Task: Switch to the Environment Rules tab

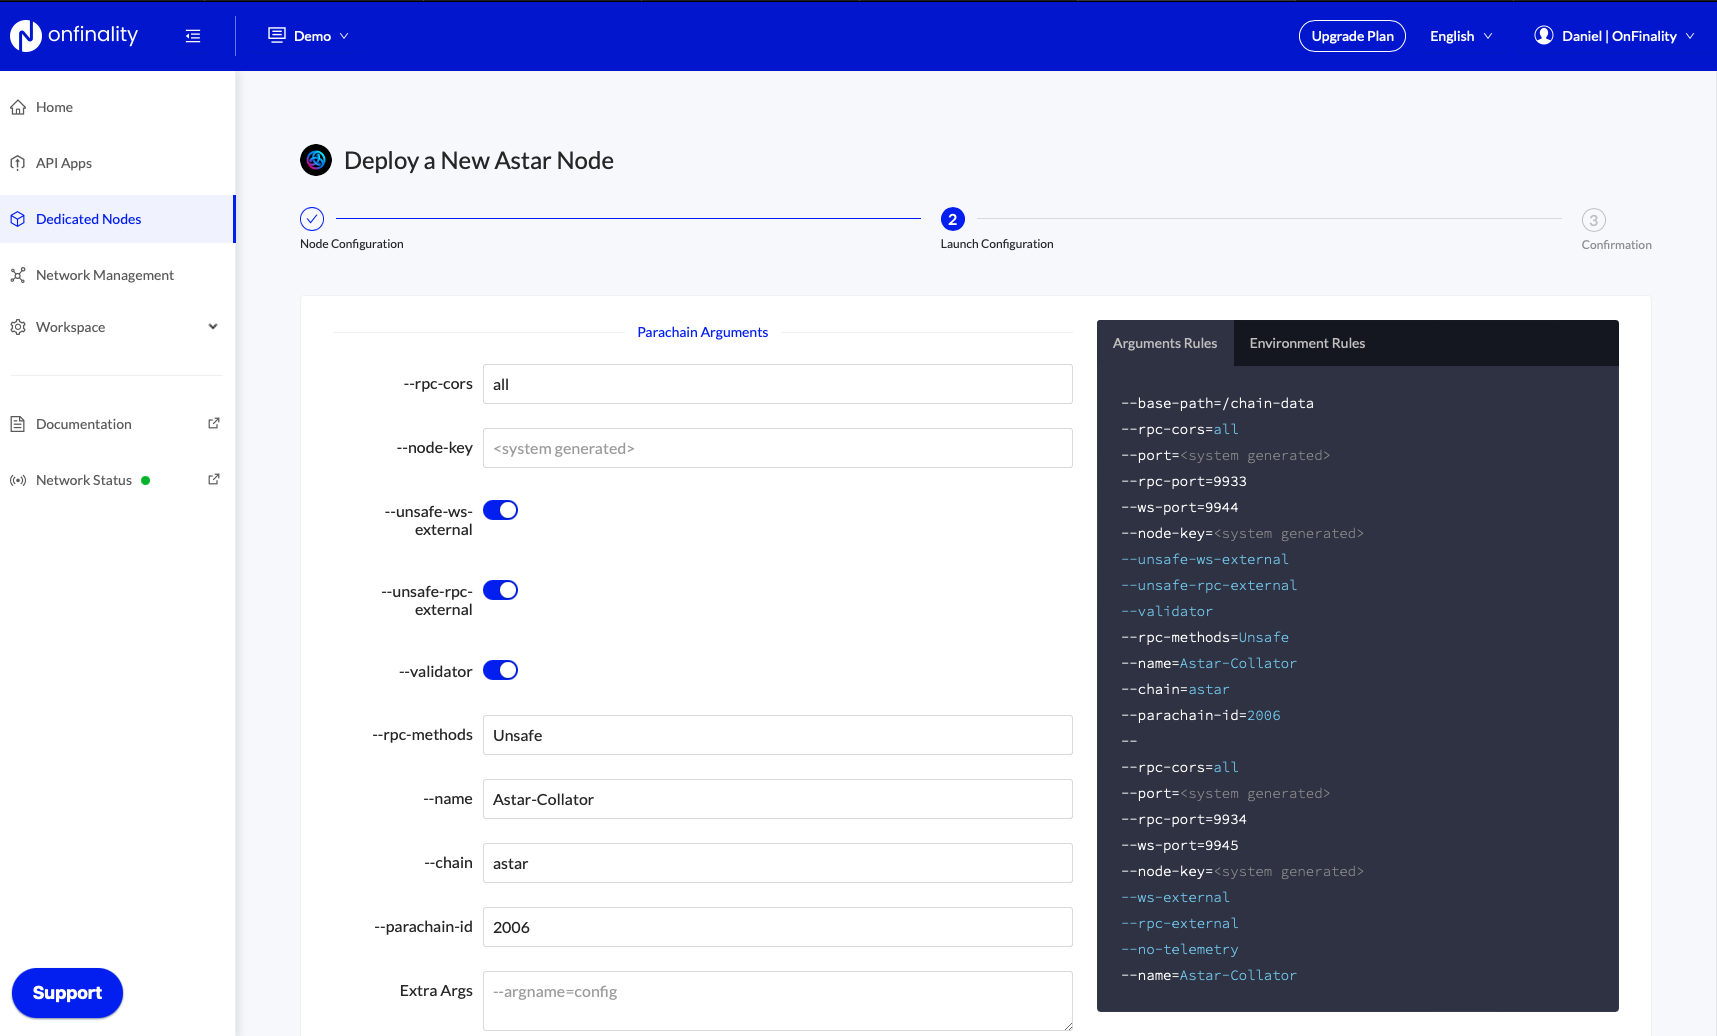Action: coord(1306,343)
